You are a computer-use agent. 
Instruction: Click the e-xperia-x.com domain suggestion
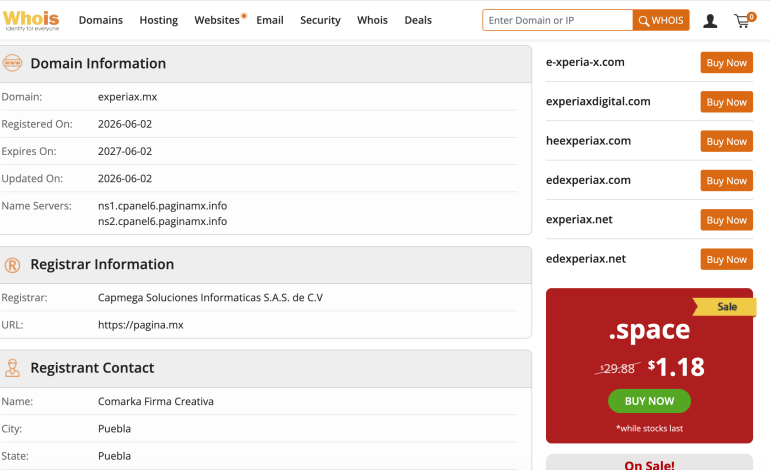tap(585, 62)
